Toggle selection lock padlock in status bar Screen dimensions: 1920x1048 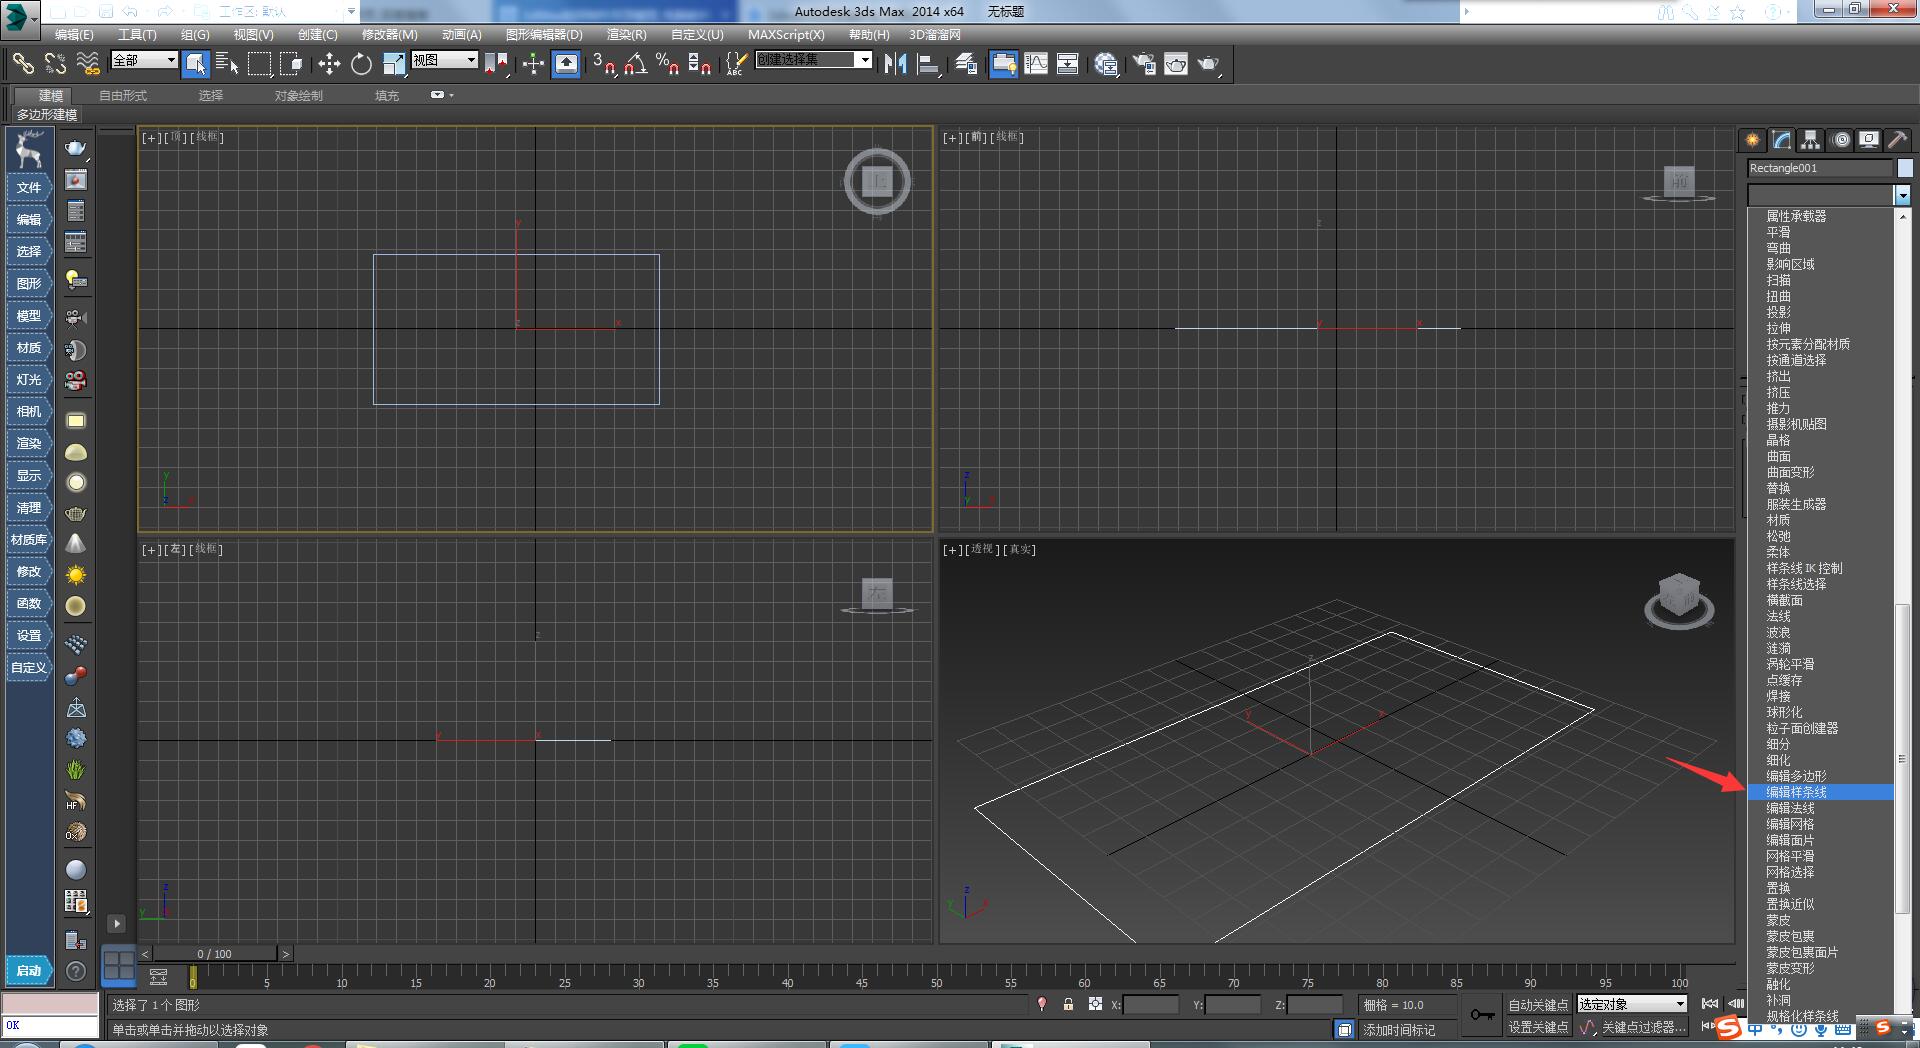click(x=1068, y=1005)
